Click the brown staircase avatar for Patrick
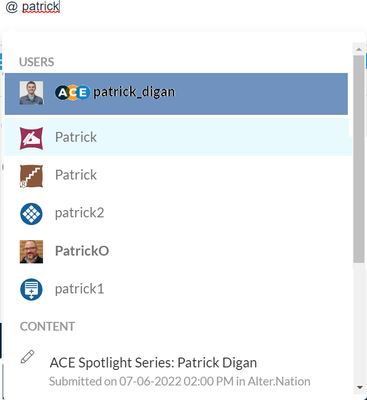Screen dimensions: 367x400 (31, 176)
